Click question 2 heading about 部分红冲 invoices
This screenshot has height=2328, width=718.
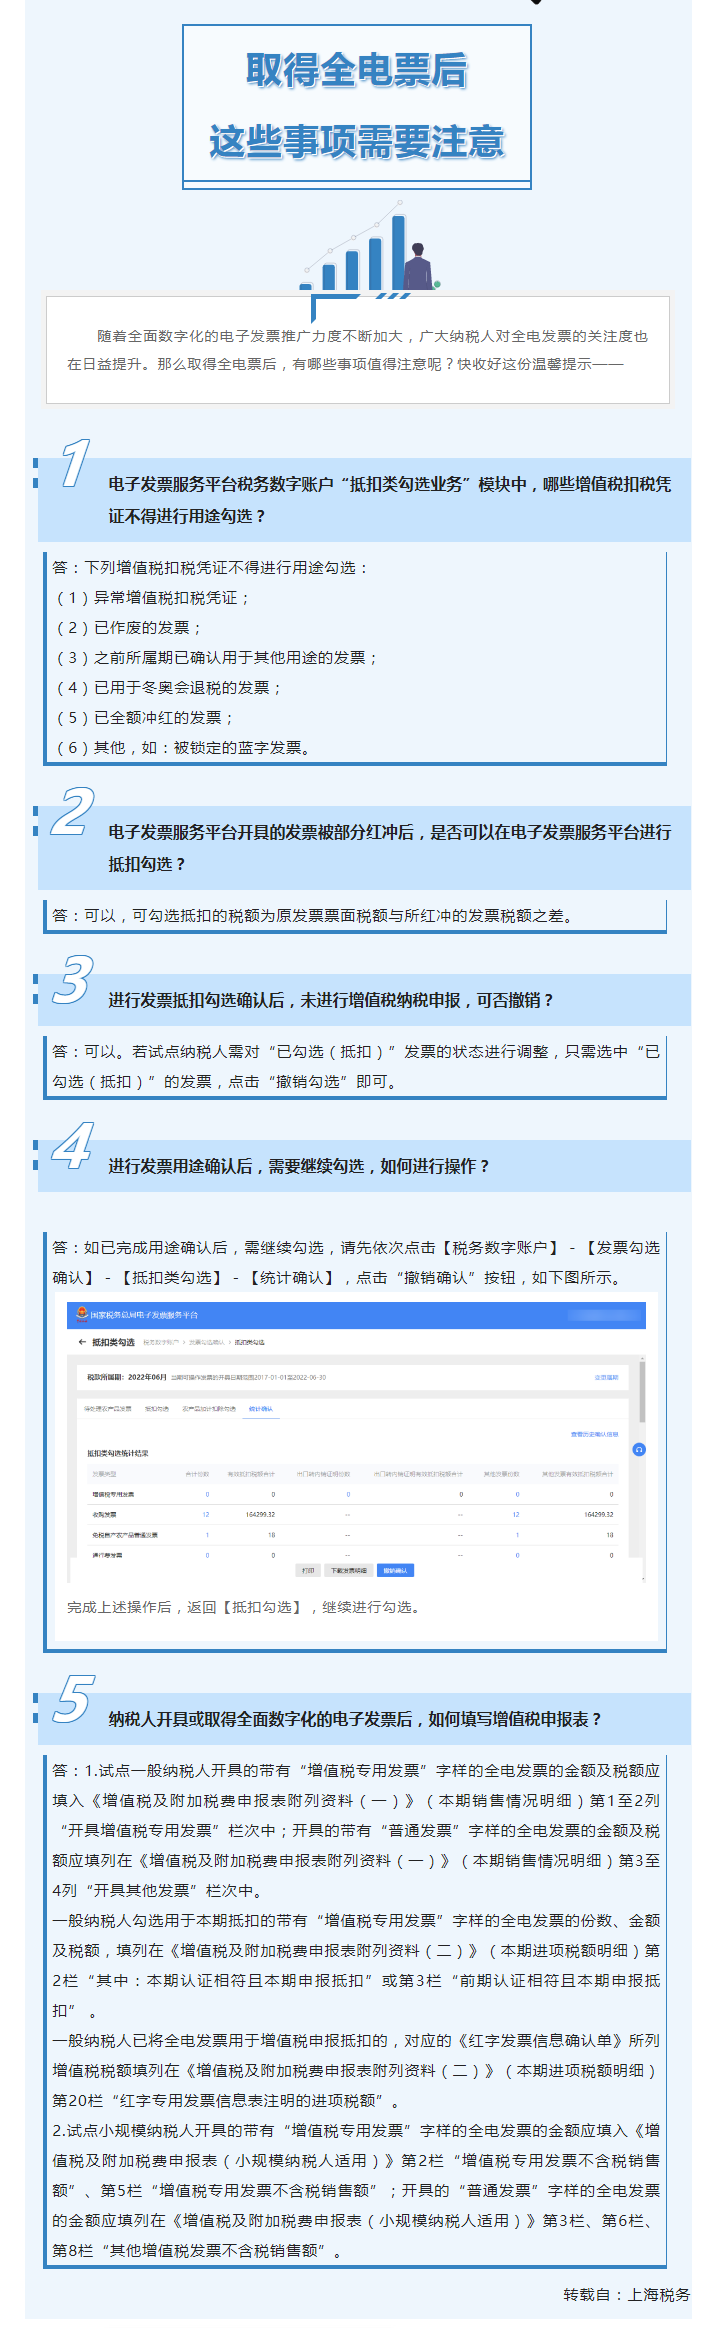[x=390, y=848]
